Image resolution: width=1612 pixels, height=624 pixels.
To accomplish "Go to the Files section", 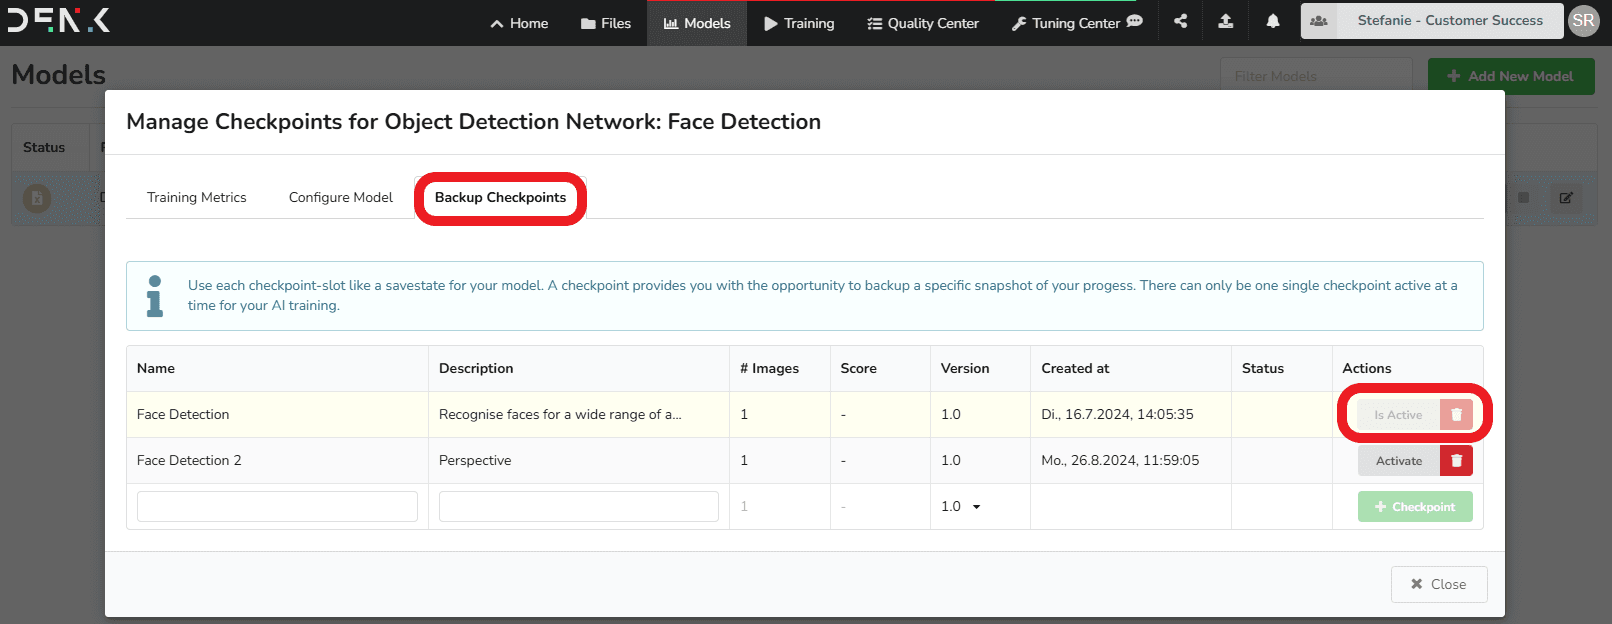I will (605, 23).
